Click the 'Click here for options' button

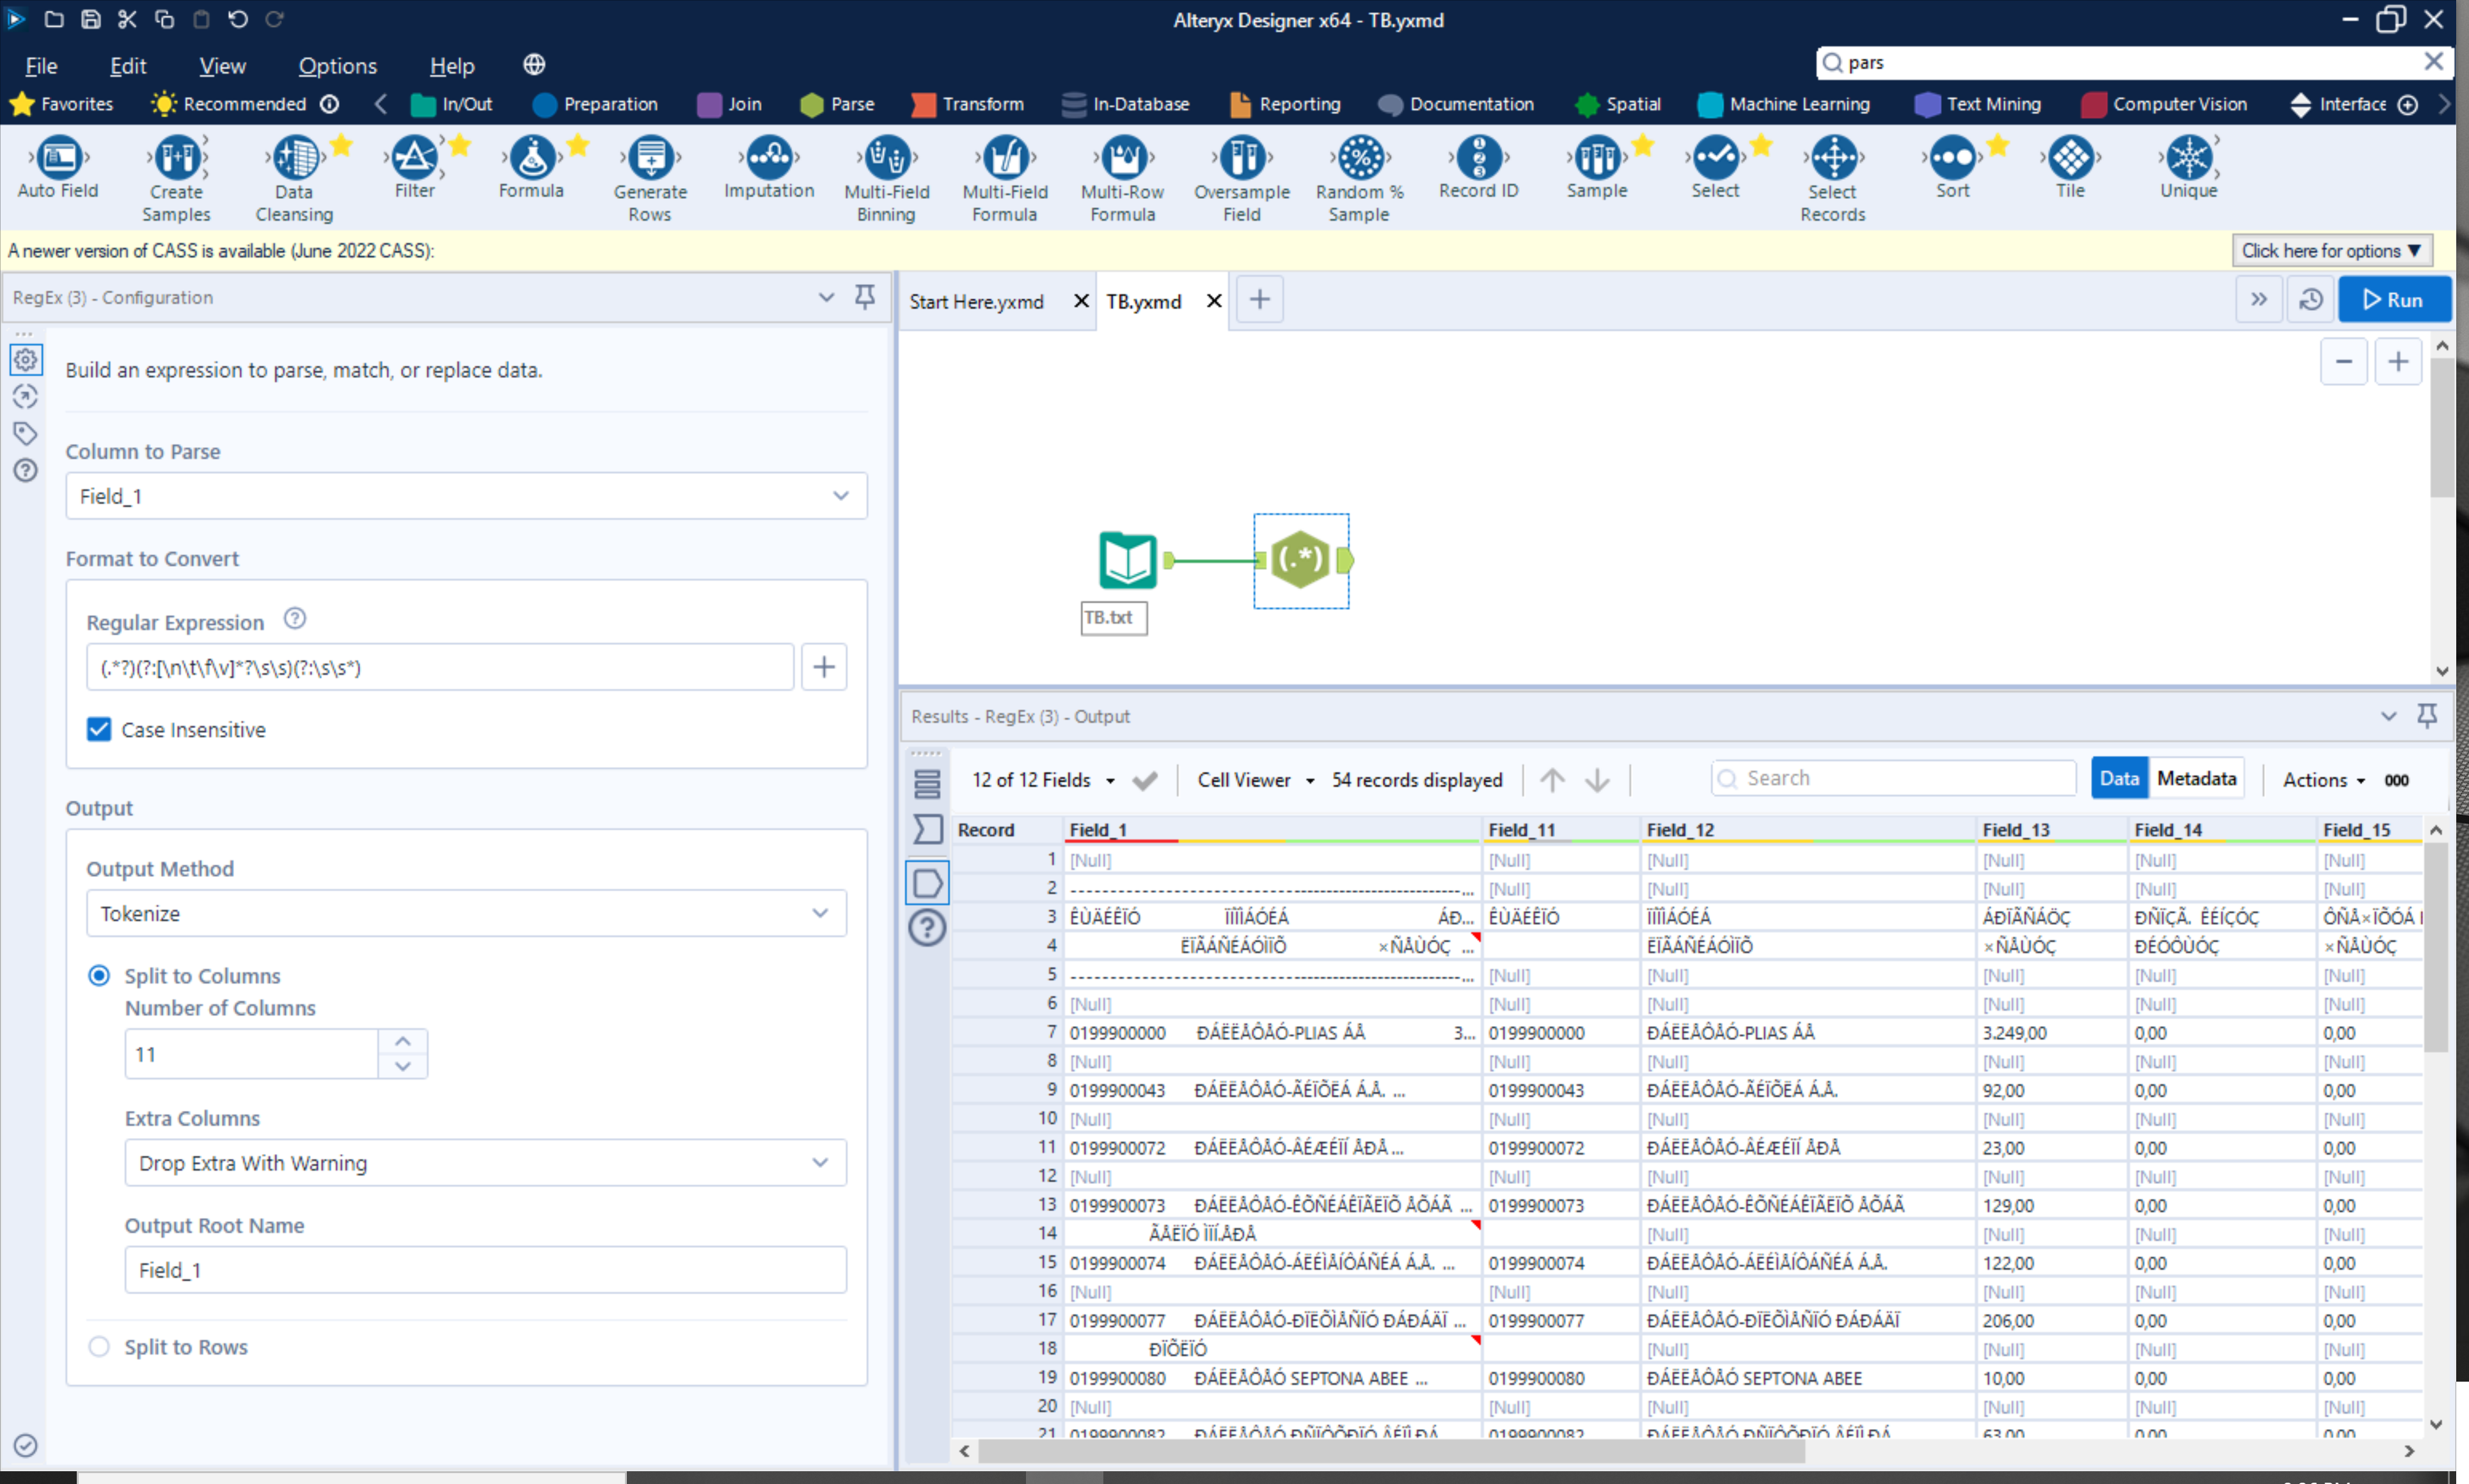pyautogui.click(x=2331, y=251)
